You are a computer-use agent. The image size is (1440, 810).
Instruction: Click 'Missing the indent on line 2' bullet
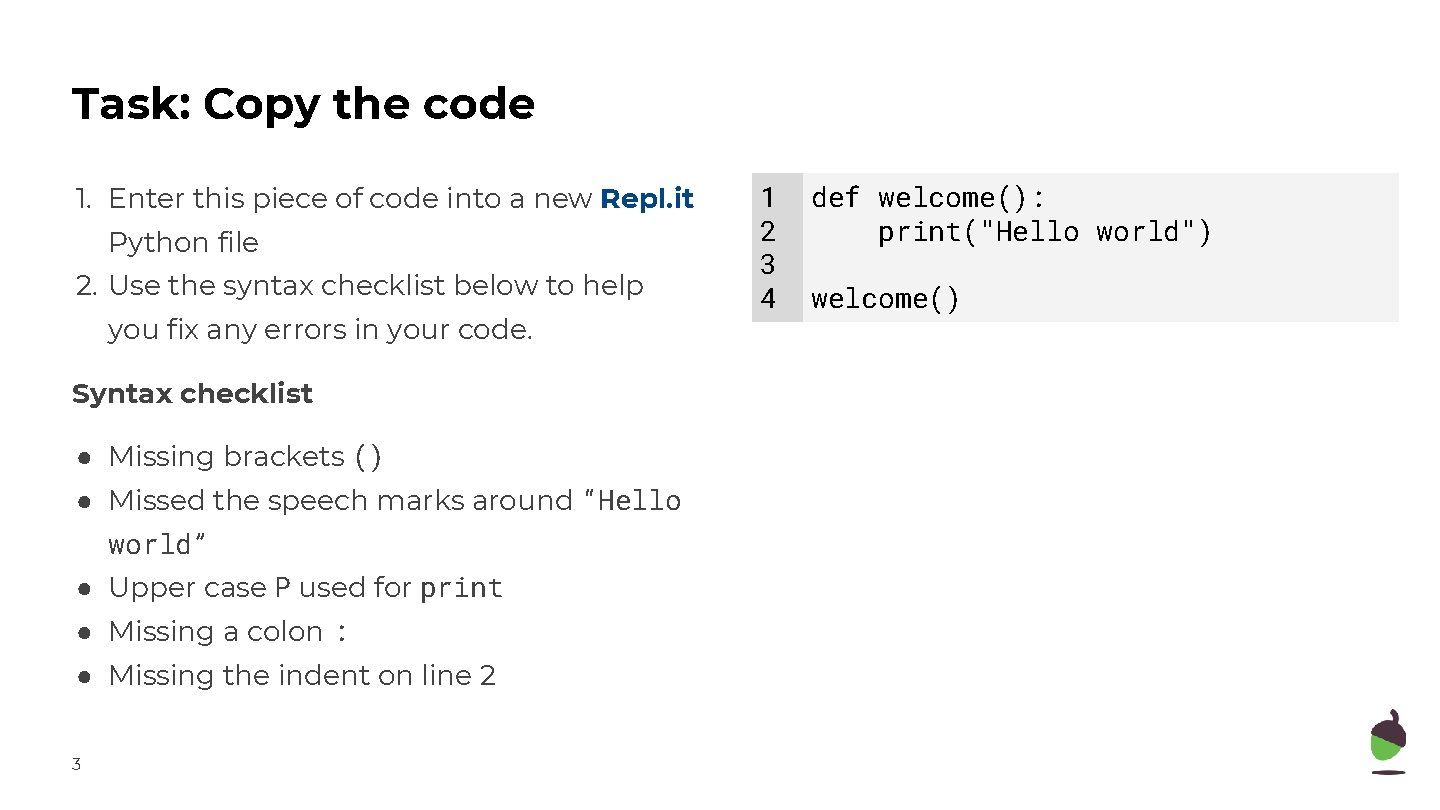tap(302, 676)
